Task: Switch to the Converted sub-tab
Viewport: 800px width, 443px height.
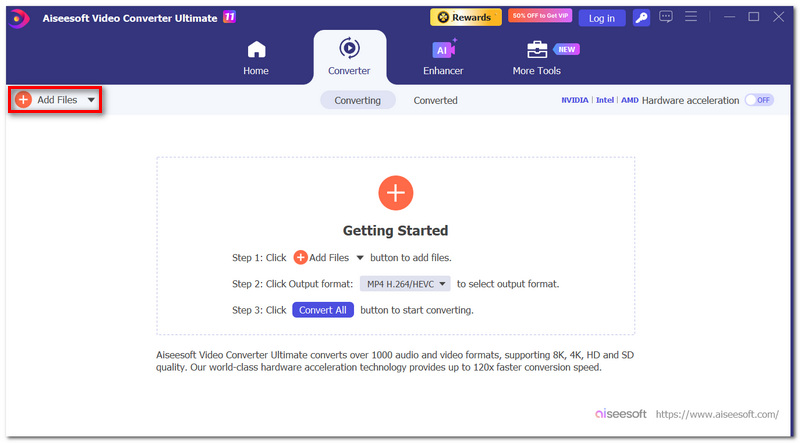Action: coord(435,101)
